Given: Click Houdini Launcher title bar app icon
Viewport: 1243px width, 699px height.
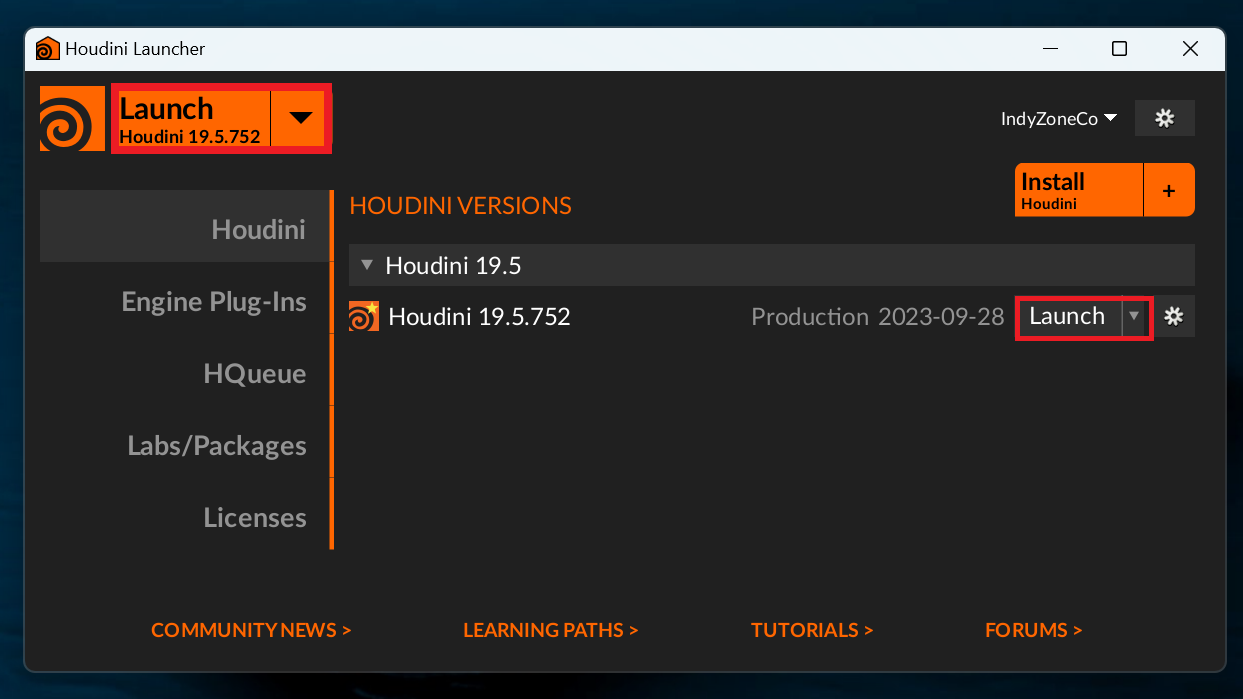Looking at the screenshot, I should (x=47, y=48).
